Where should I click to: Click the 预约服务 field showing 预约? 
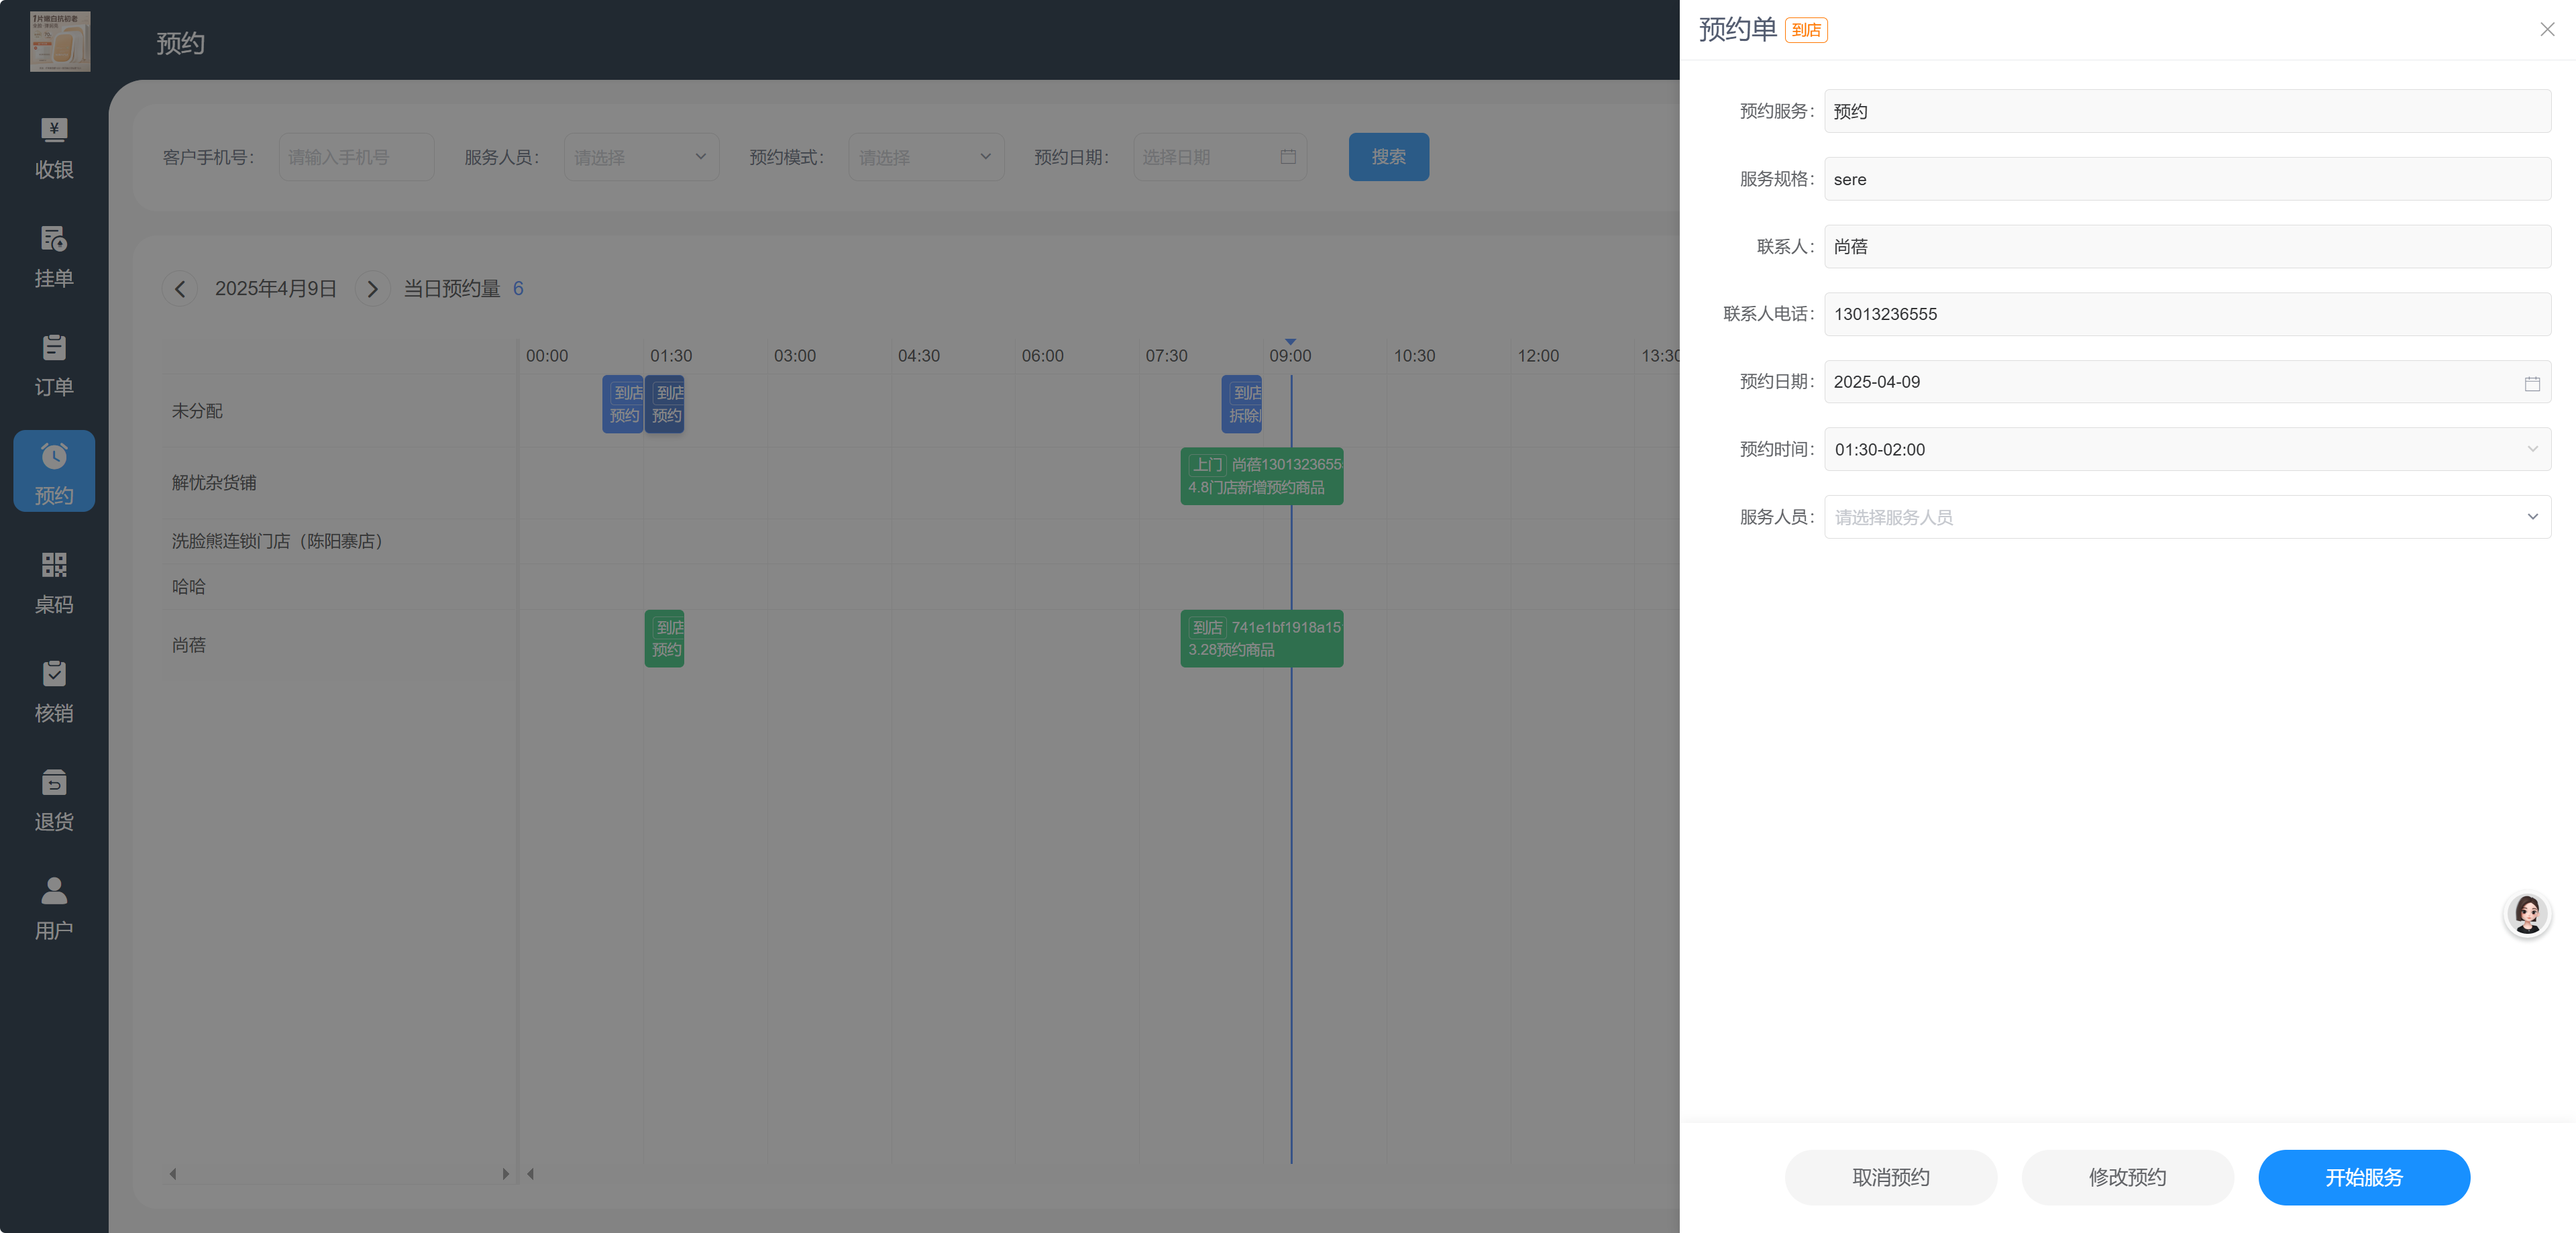[2187, 111]
